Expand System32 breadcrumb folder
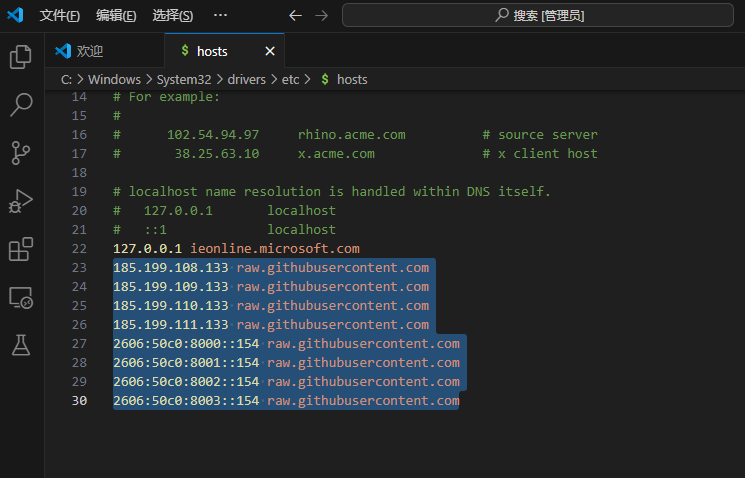 pos(183,79)
